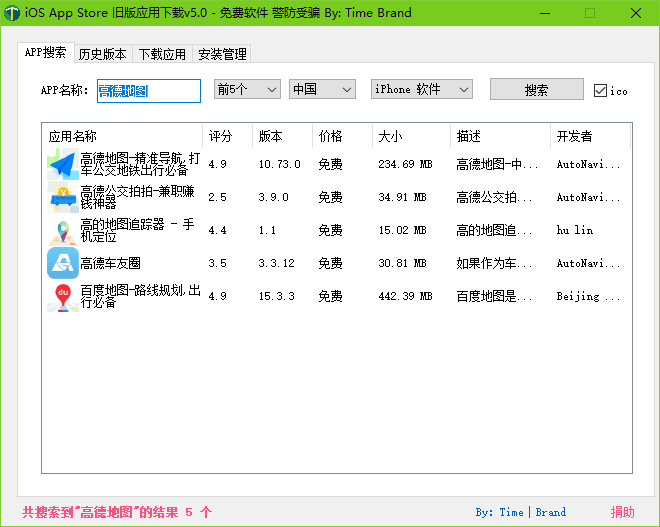
Task: Click the 百度地图 app icon
Action: click(63, 296)
